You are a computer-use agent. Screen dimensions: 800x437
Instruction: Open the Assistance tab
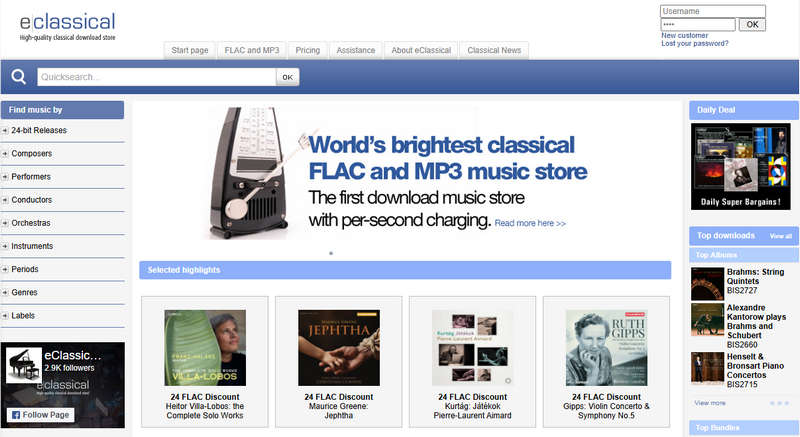coord(356,50)
